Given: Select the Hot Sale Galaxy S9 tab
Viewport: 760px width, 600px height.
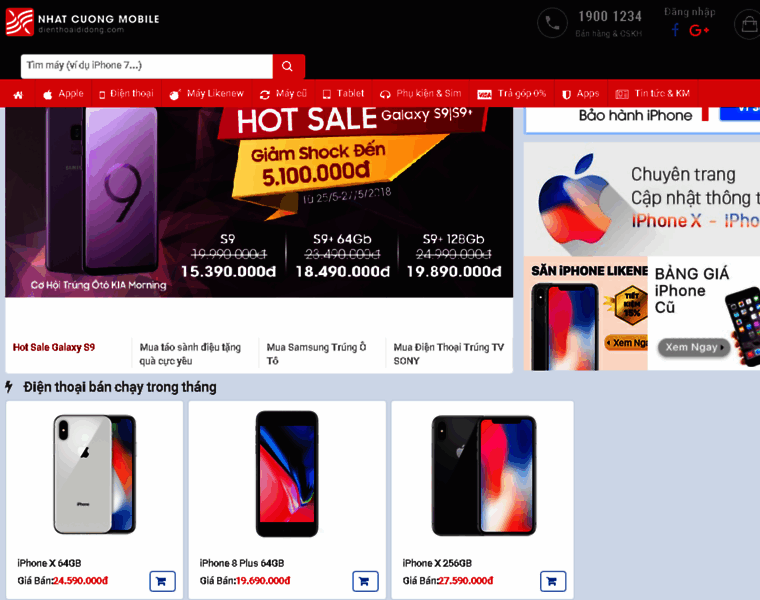Looking at the screenshot, I should pos(54,347).
